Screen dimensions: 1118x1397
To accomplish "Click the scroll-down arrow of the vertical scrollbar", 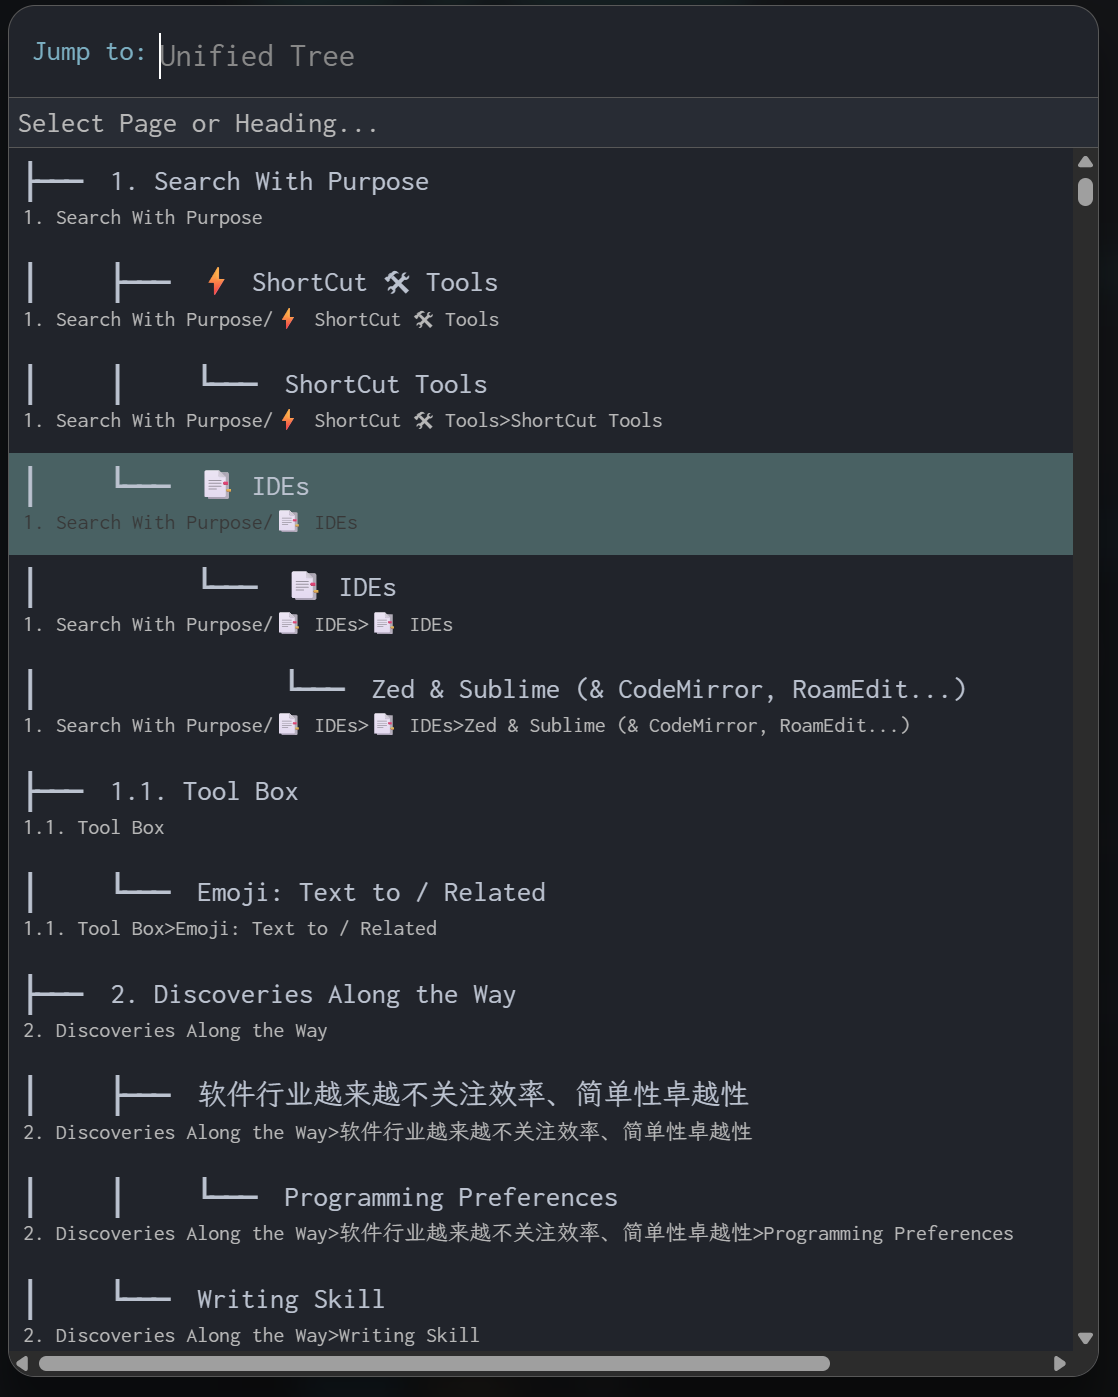I will [1085, 1338].
